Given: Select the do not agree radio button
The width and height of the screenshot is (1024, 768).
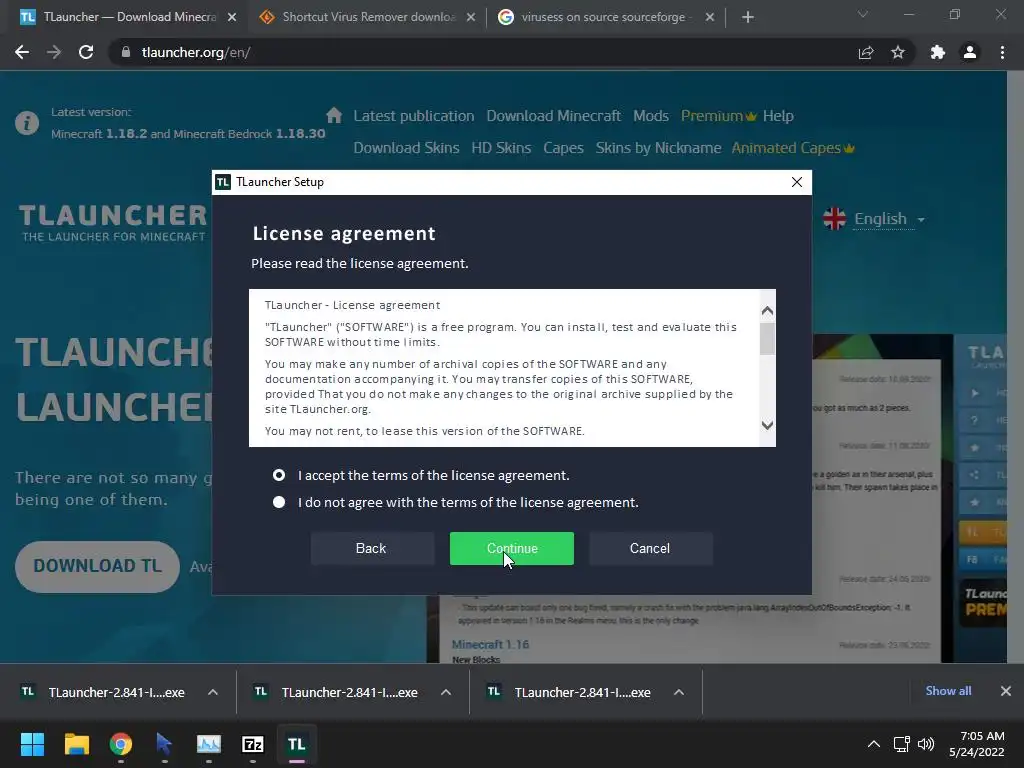Looking at the screenshot, I should click(279, 502).
